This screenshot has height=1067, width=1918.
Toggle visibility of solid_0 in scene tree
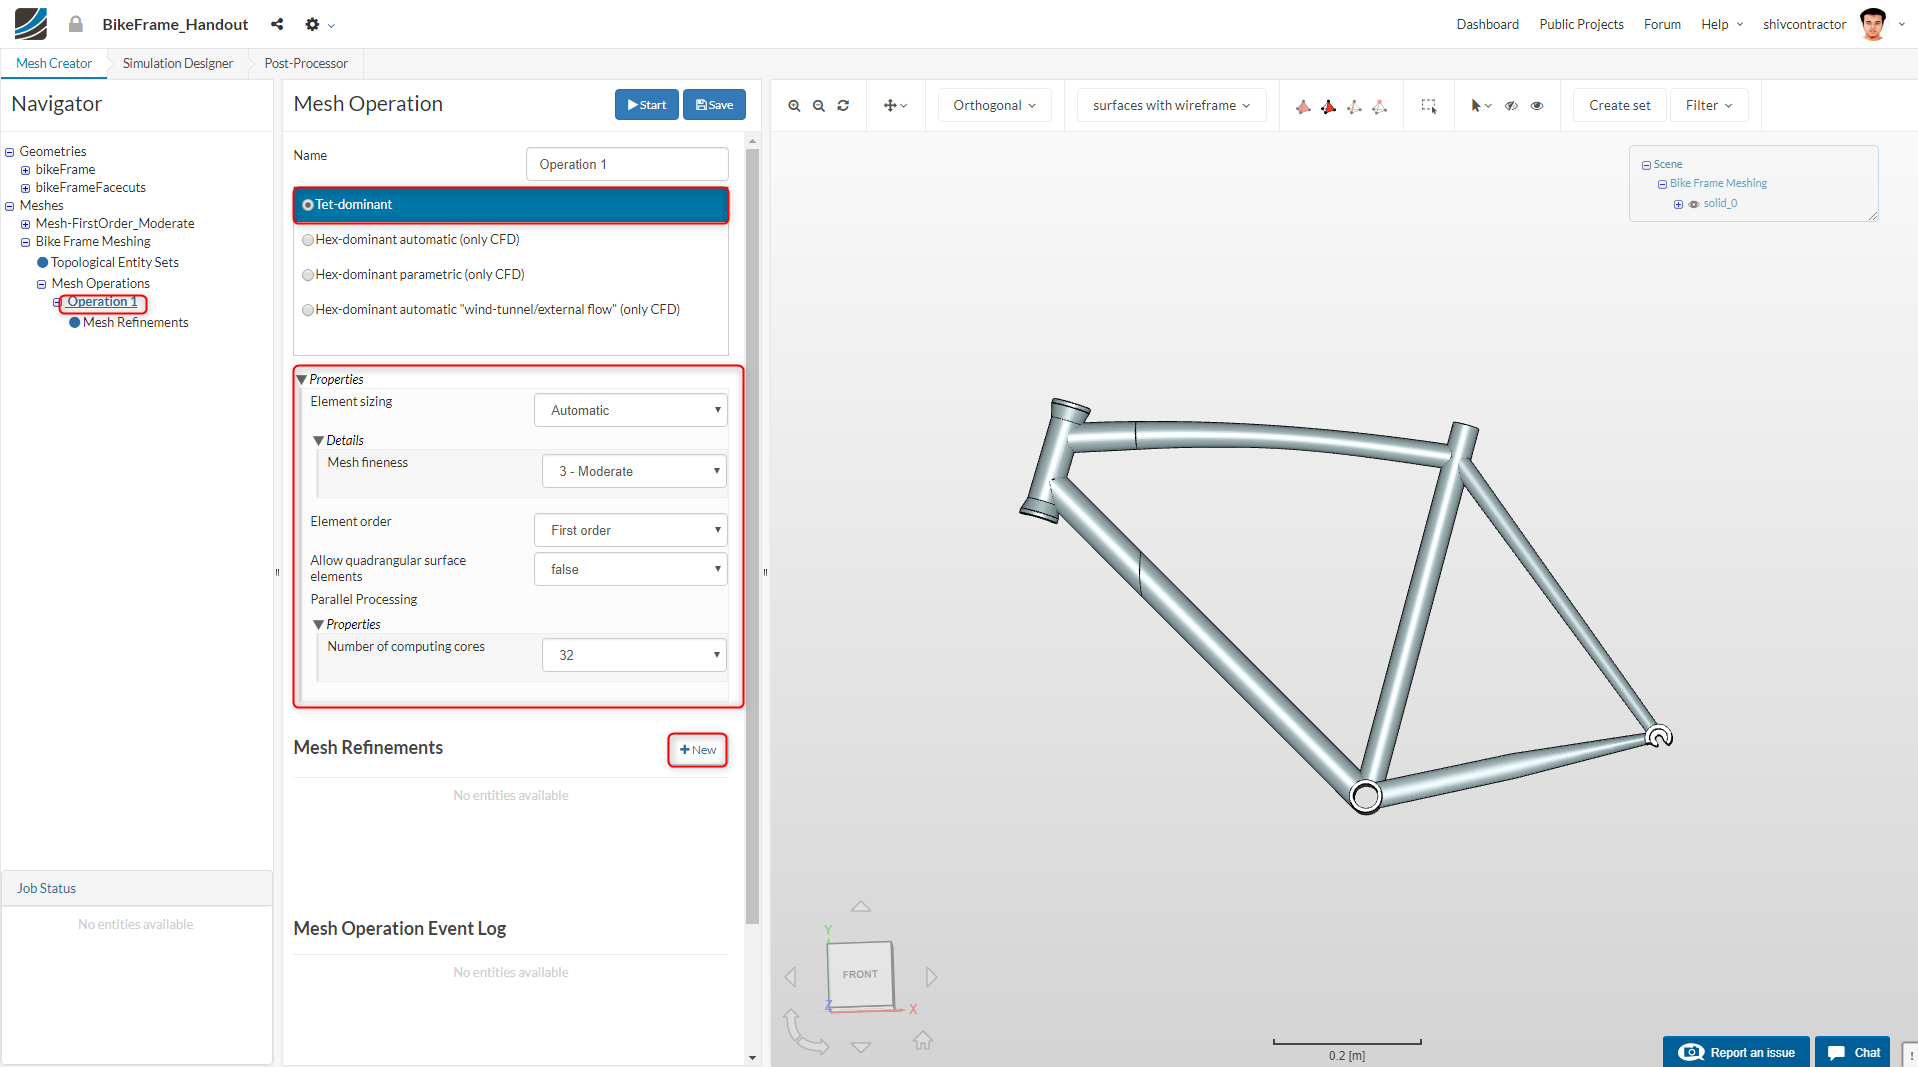click(1694, 204)
